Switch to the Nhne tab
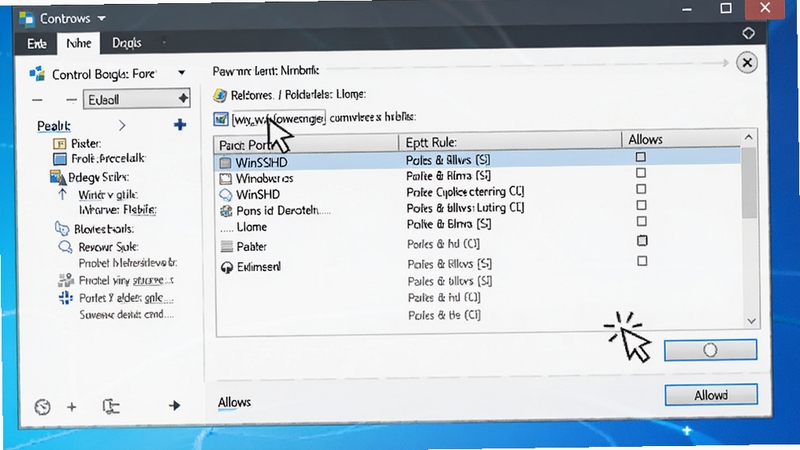 point(79,43)
